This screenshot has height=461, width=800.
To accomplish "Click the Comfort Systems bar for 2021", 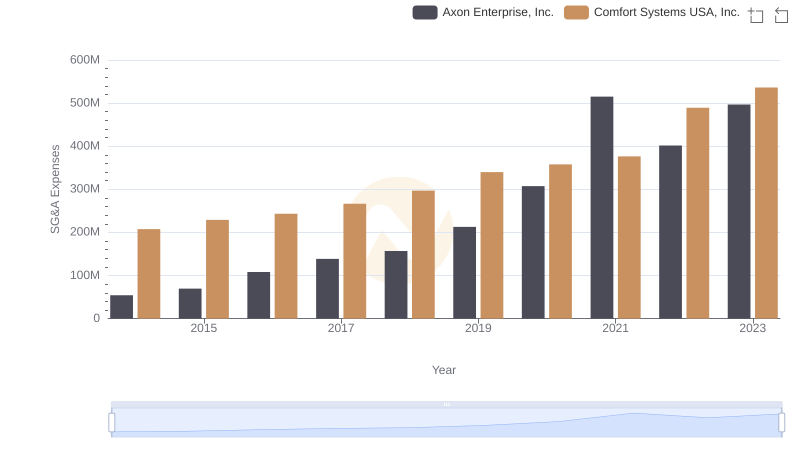I will point(629,237).
